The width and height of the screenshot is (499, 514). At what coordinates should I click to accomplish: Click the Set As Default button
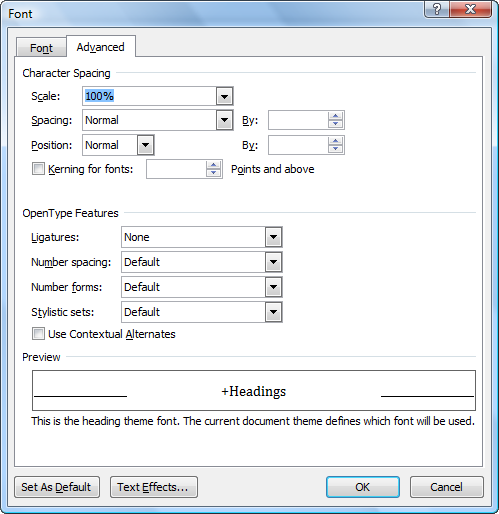[x=57, y=487]
